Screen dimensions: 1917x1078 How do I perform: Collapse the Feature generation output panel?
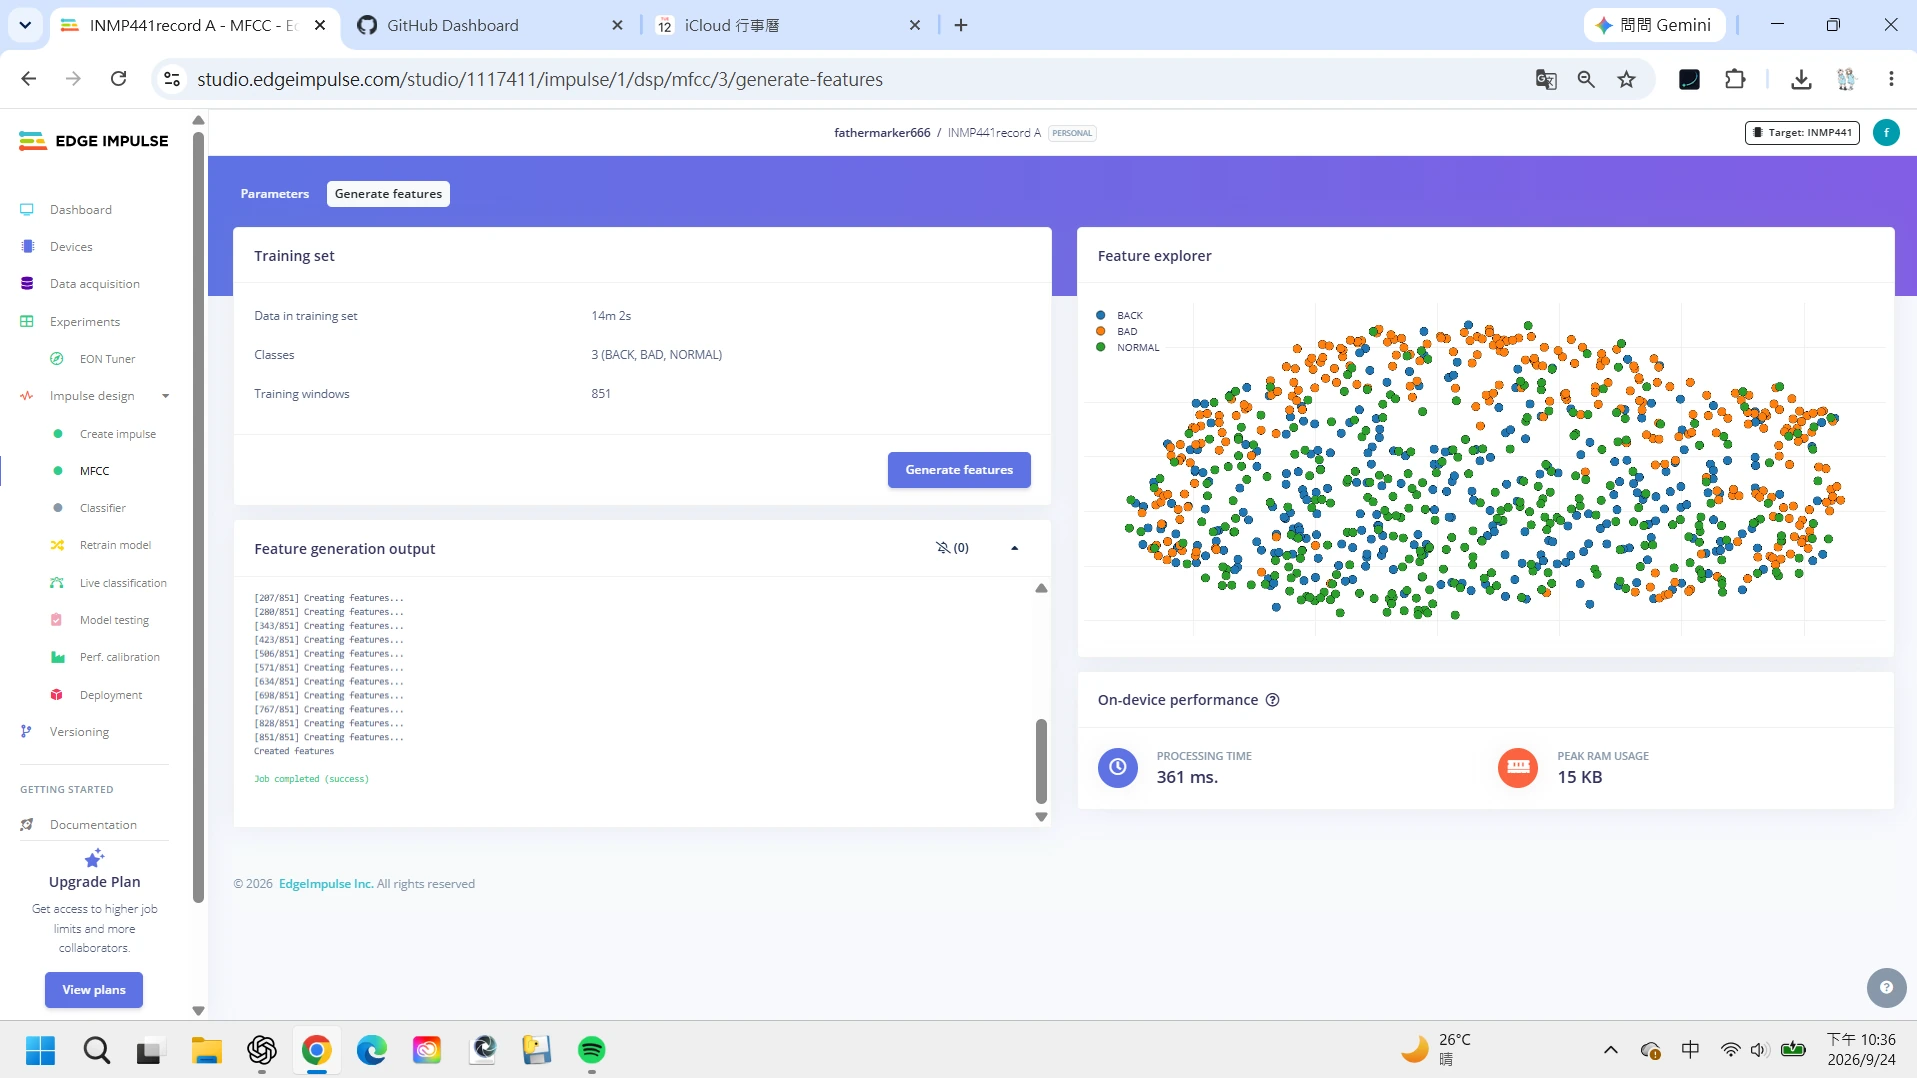click(x=1015, y=548)
